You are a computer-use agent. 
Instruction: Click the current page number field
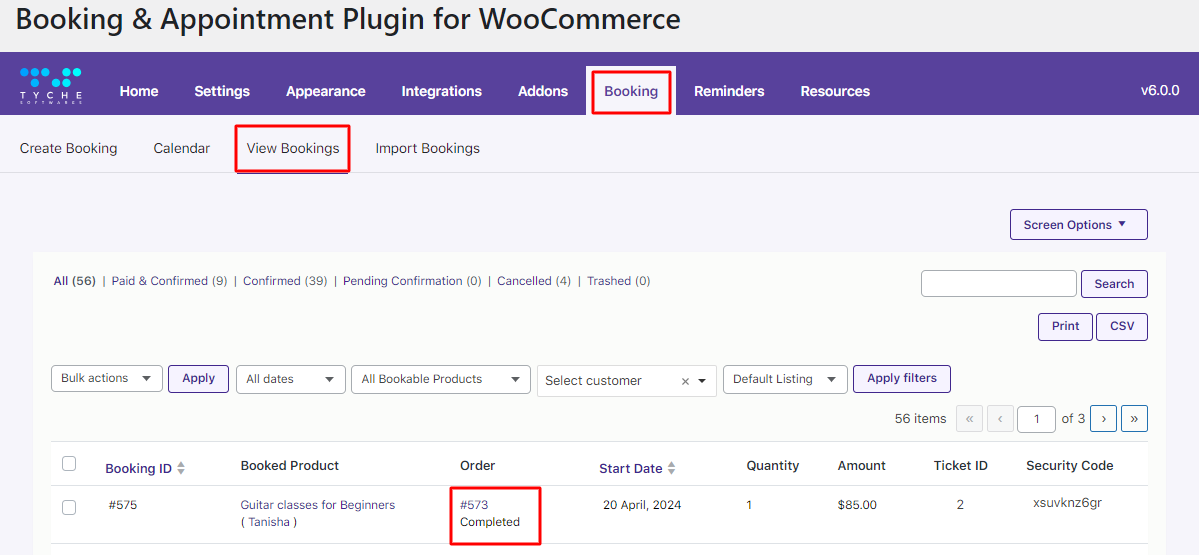click(1037, 419)
